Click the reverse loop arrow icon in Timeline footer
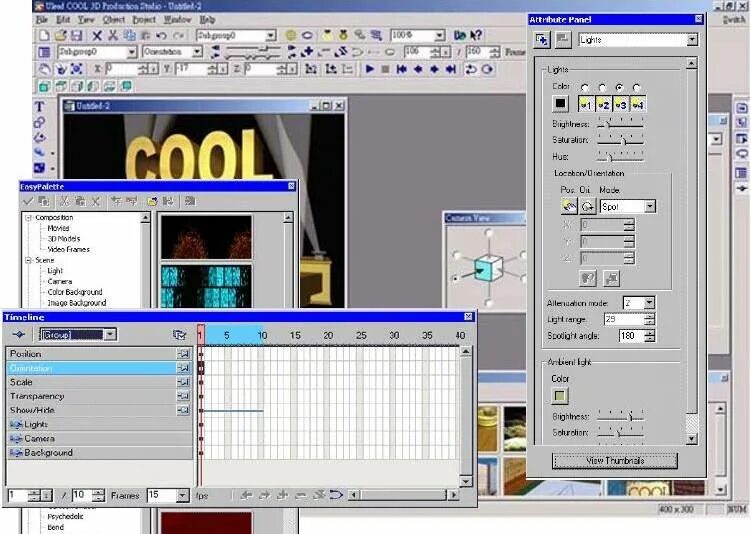The image size is (751, 534). click(x=336, y=495)
